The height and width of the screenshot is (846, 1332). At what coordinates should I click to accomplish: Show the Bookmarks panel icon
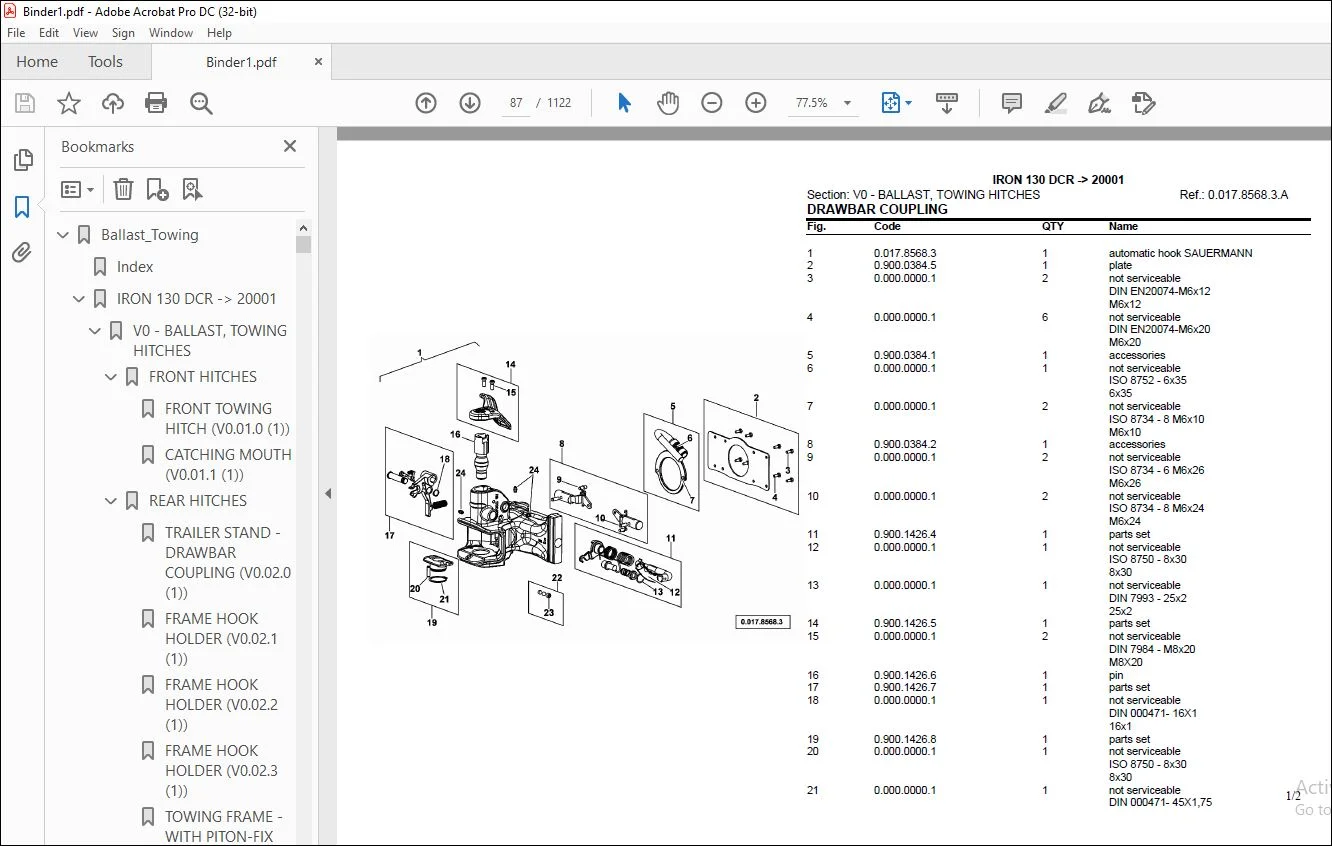(x=22, y=207)
